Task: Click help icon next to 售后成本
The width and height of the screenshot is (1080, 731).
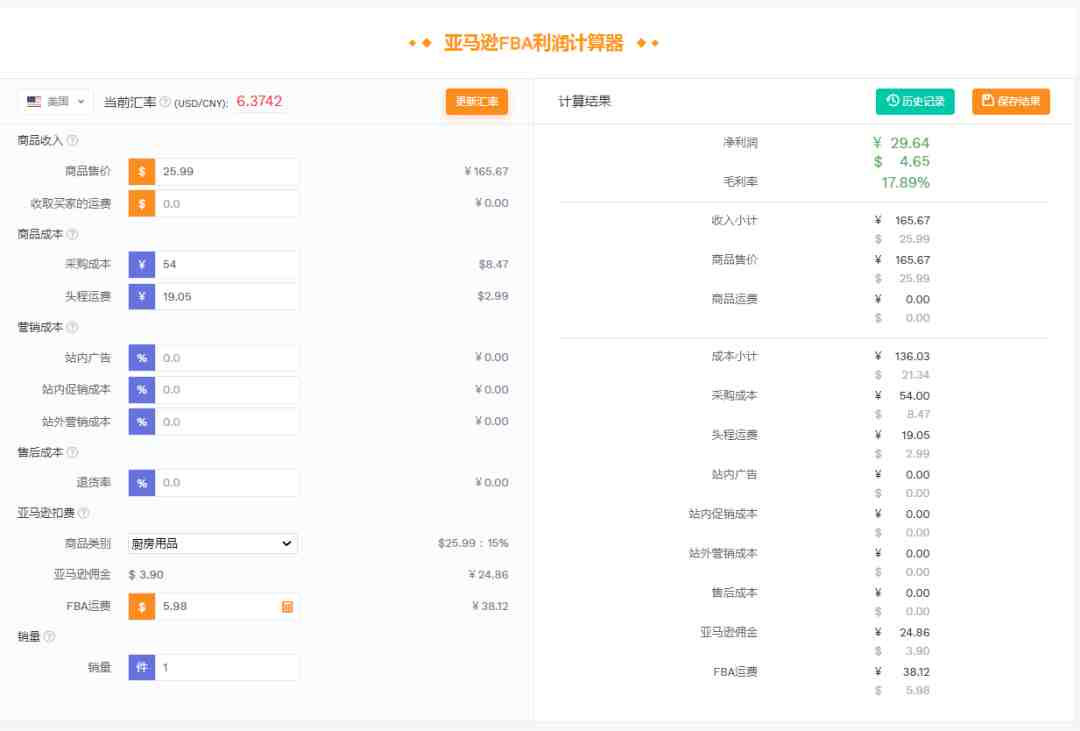Action: coord(72,453)
